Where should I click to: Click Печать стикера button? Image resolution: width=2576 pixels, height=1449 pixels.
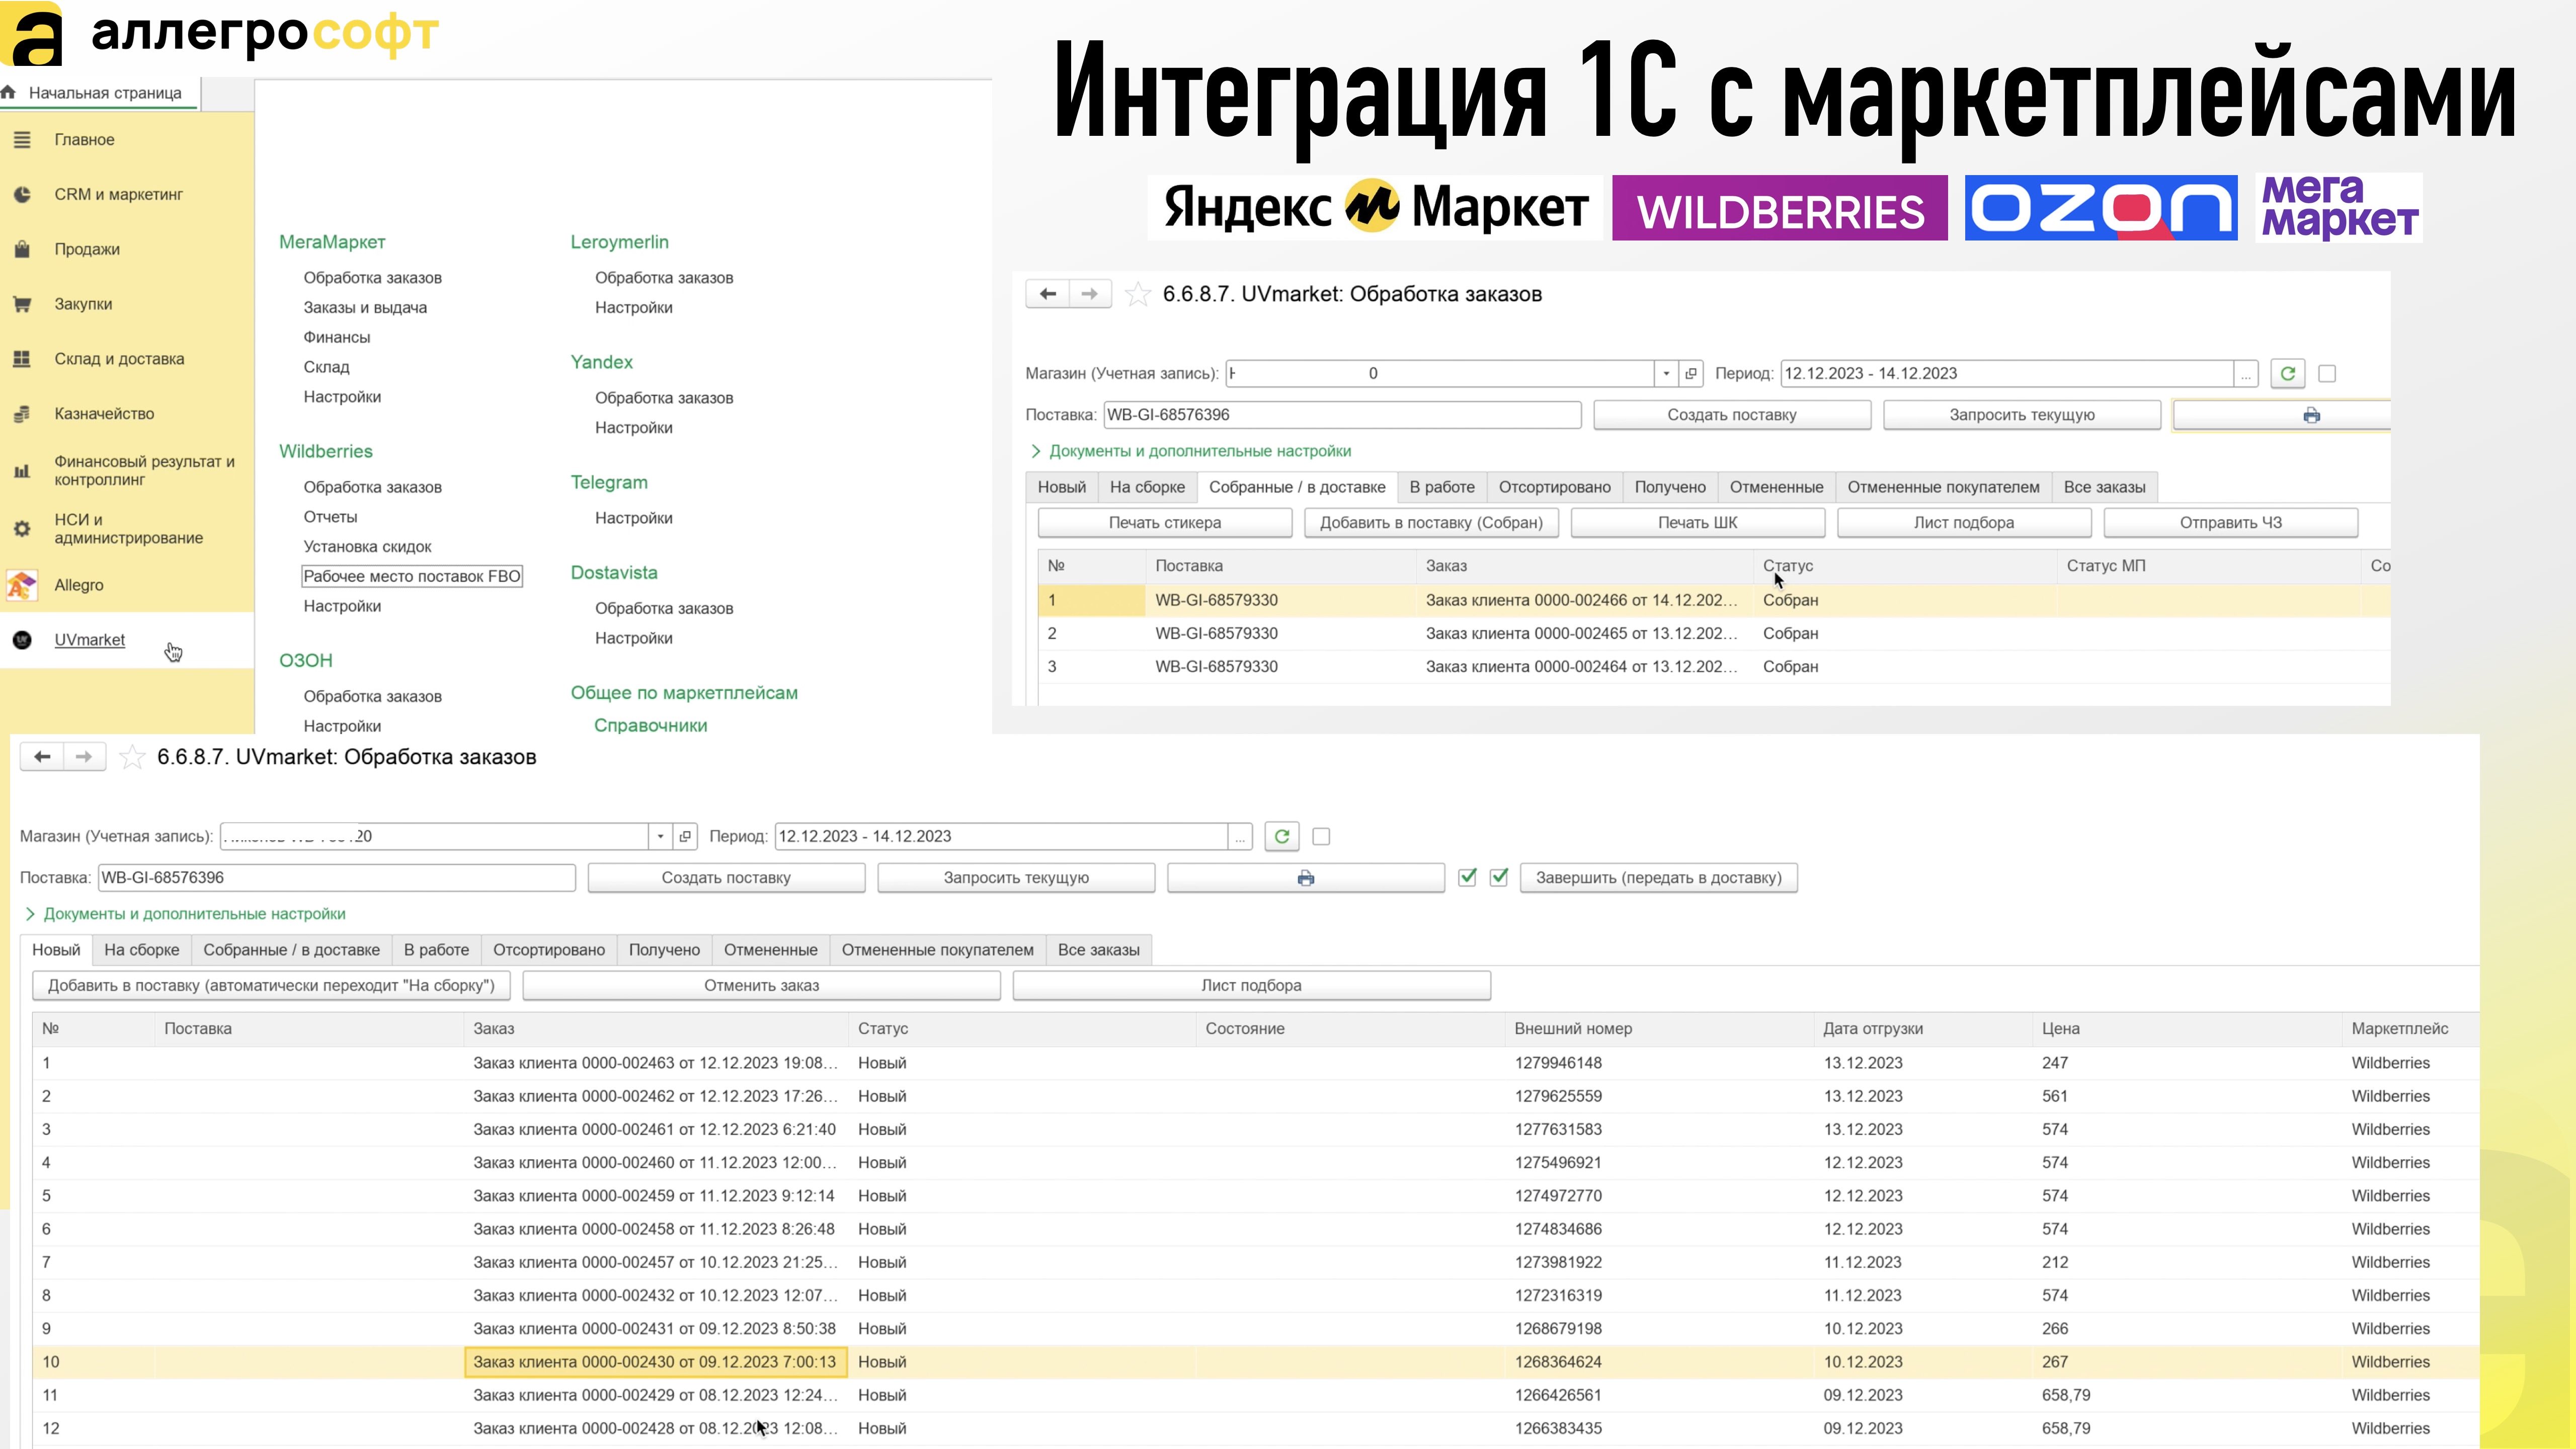[x=1164, y=522]
